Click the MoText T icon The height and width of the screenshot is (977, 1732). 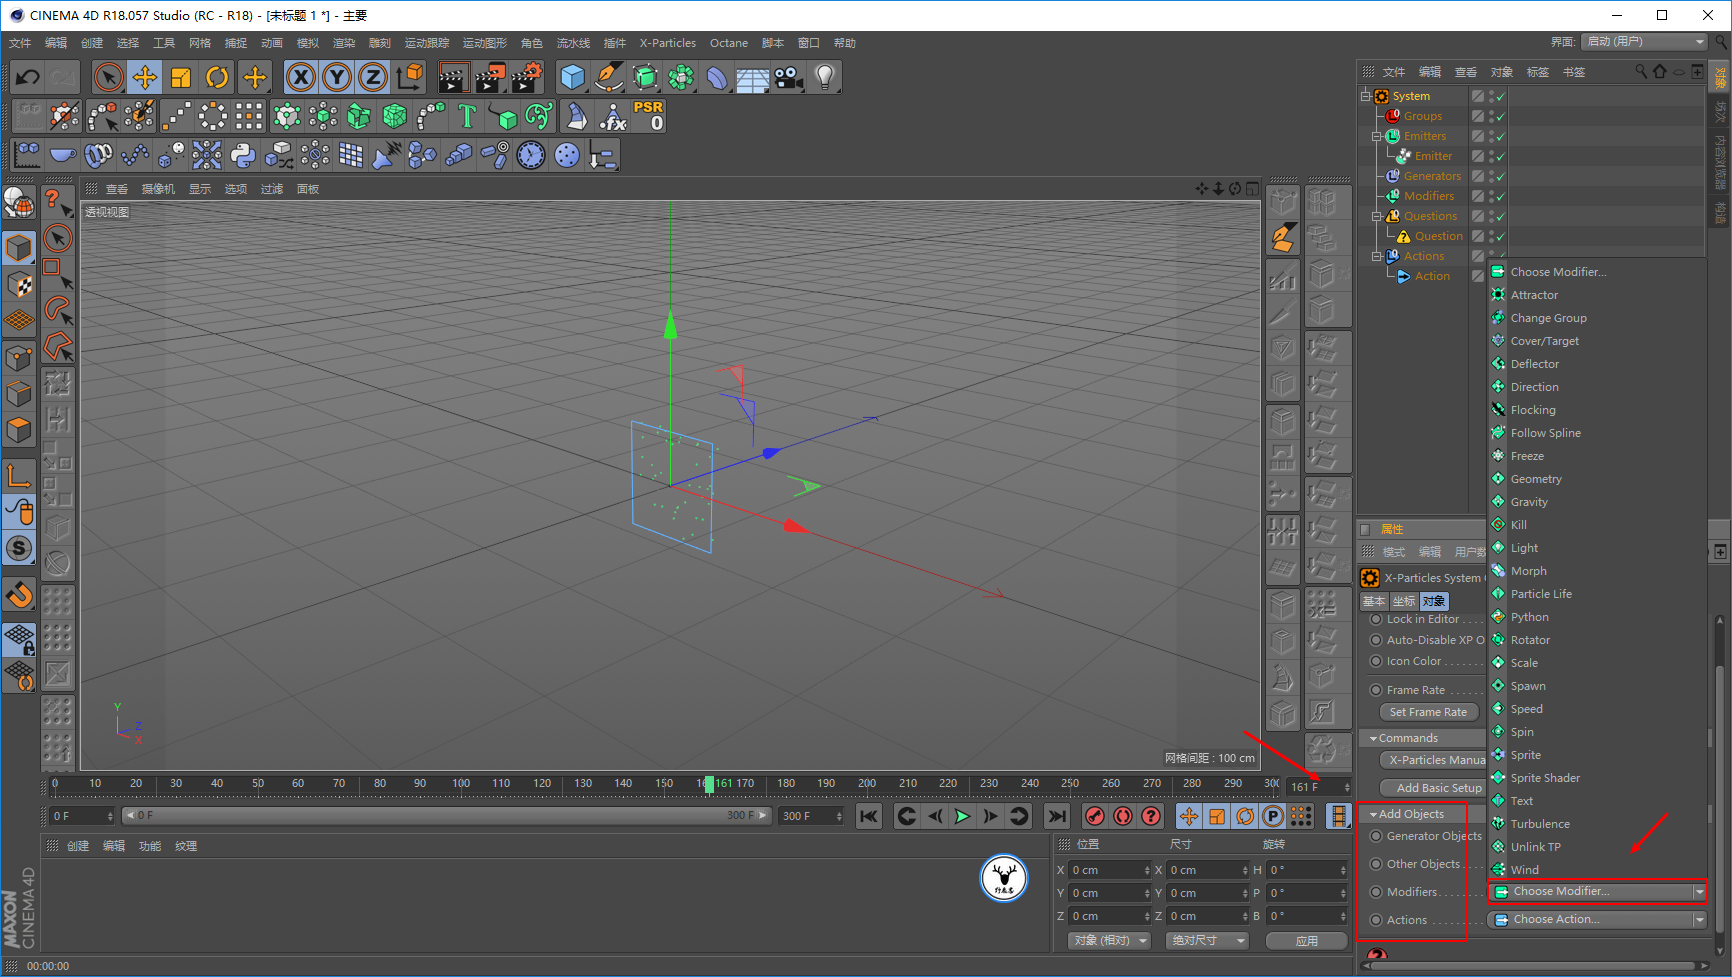coord(467,116)
